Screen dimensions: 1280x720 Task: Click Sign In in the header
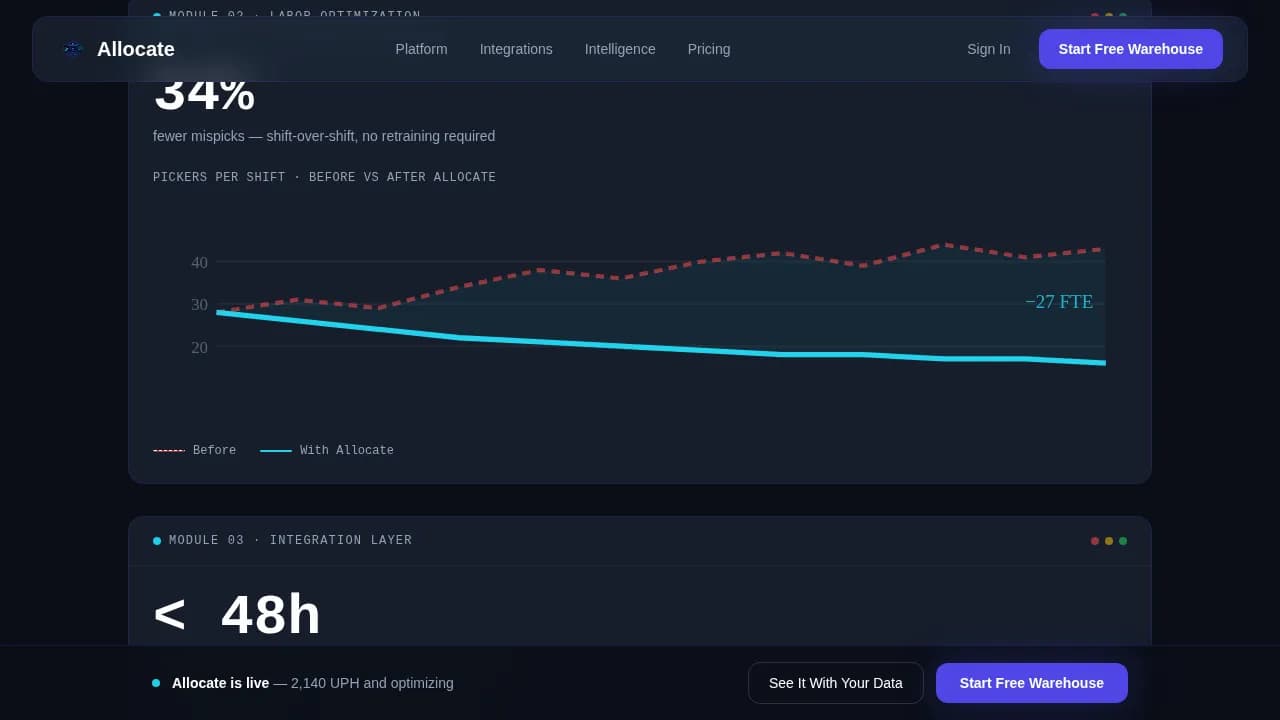988,49
